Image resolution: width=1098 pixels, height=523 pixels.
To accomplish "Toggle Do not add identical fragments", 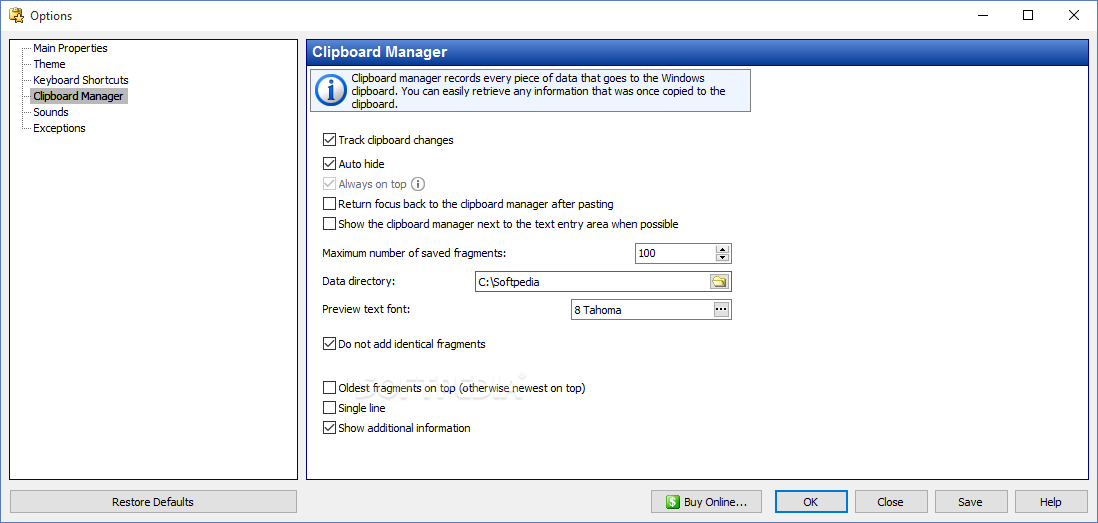I will pos(329,344).
